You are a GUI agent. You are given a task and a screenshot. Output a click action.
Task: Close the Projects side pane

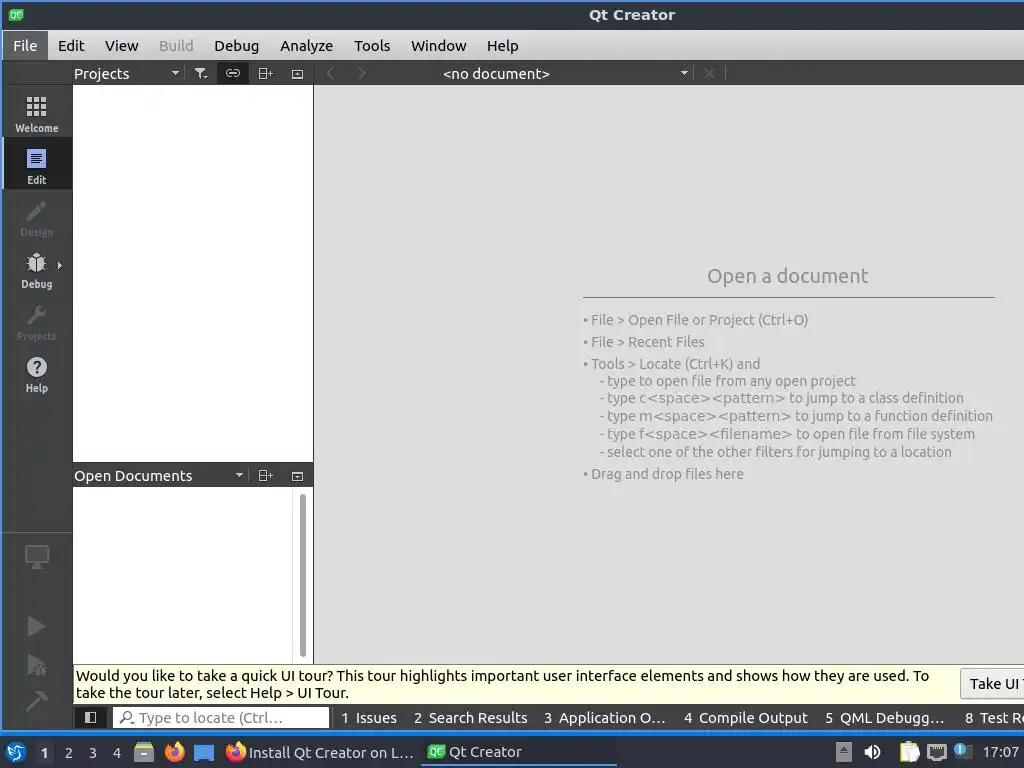[x=297, y=74]
